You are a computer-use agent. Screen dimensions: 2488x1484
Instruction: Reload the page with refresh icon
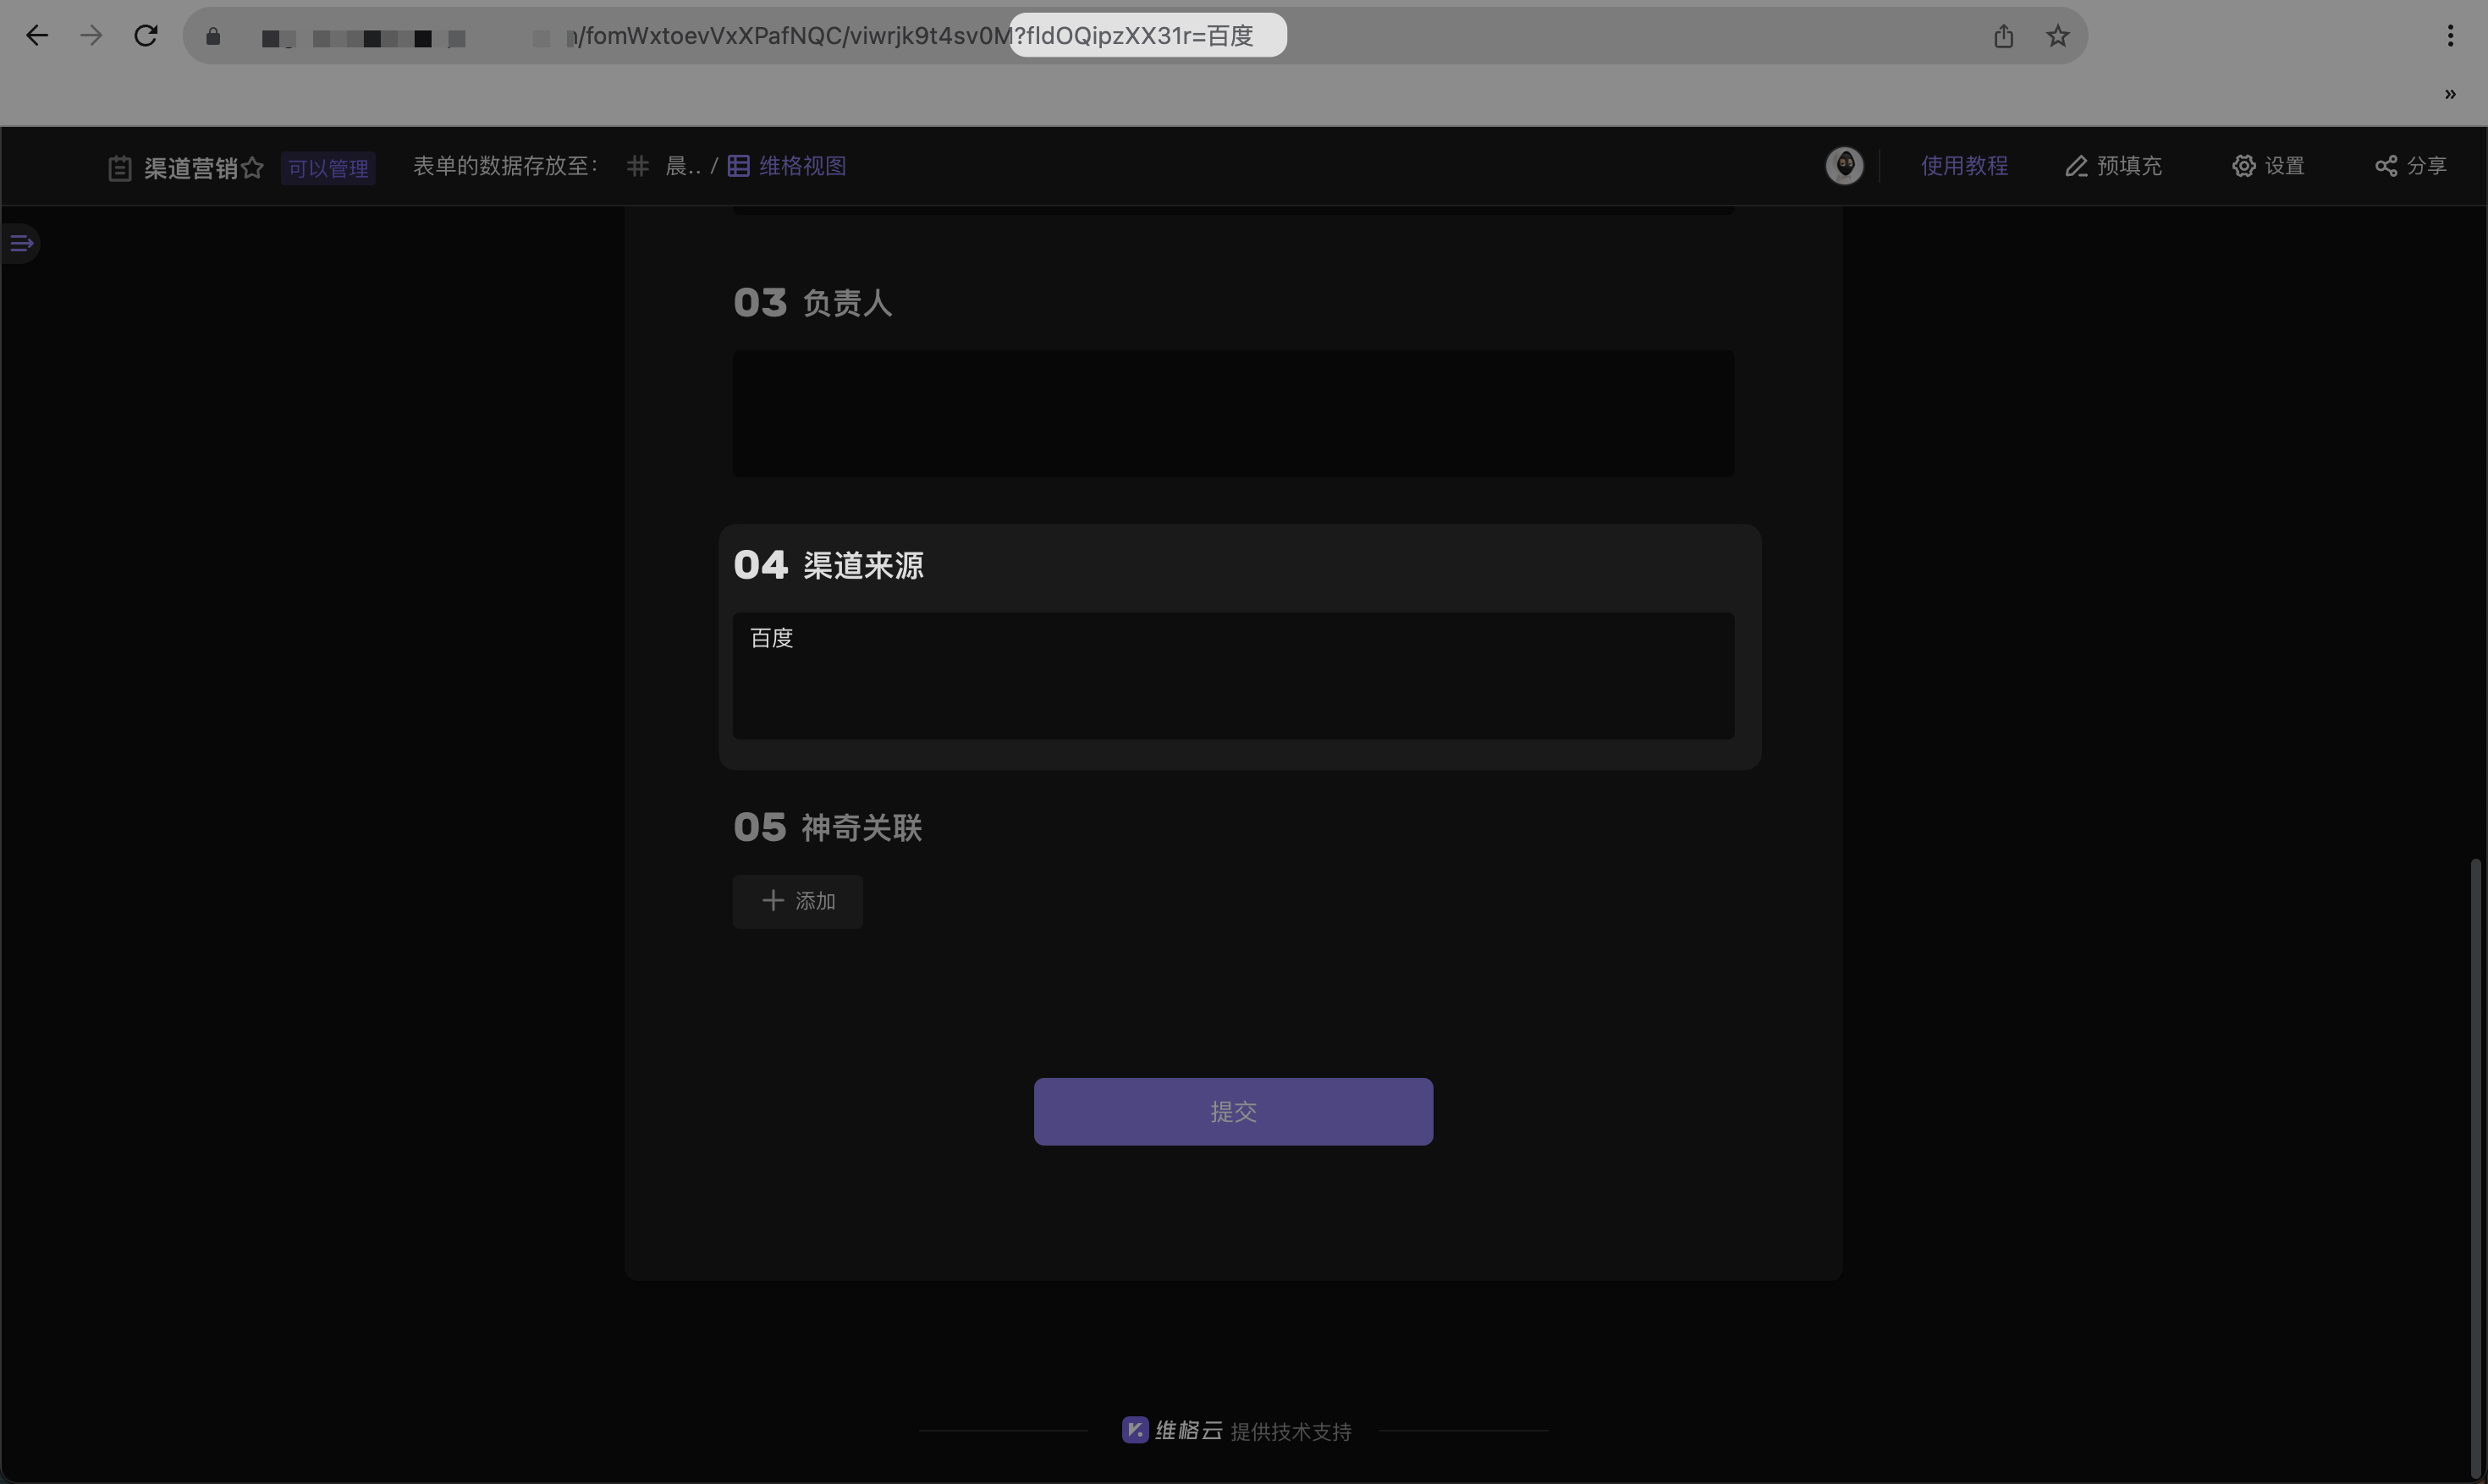[146, 36]
